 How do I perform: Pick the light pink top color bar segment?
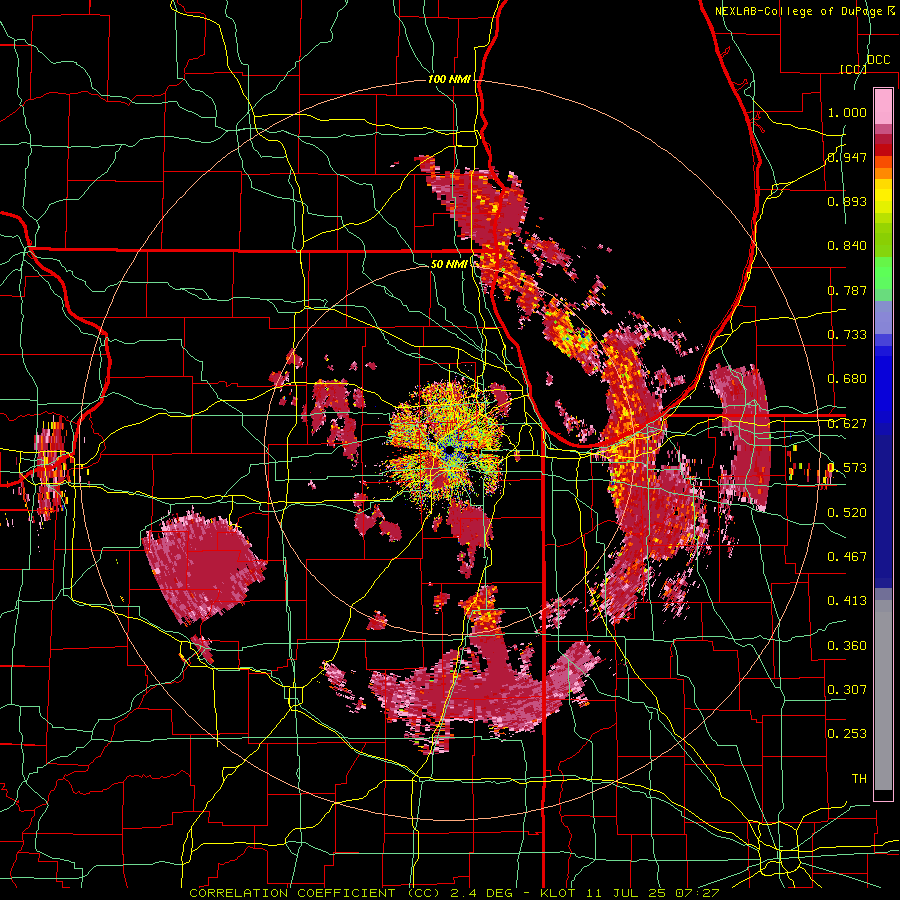[883, 106]
